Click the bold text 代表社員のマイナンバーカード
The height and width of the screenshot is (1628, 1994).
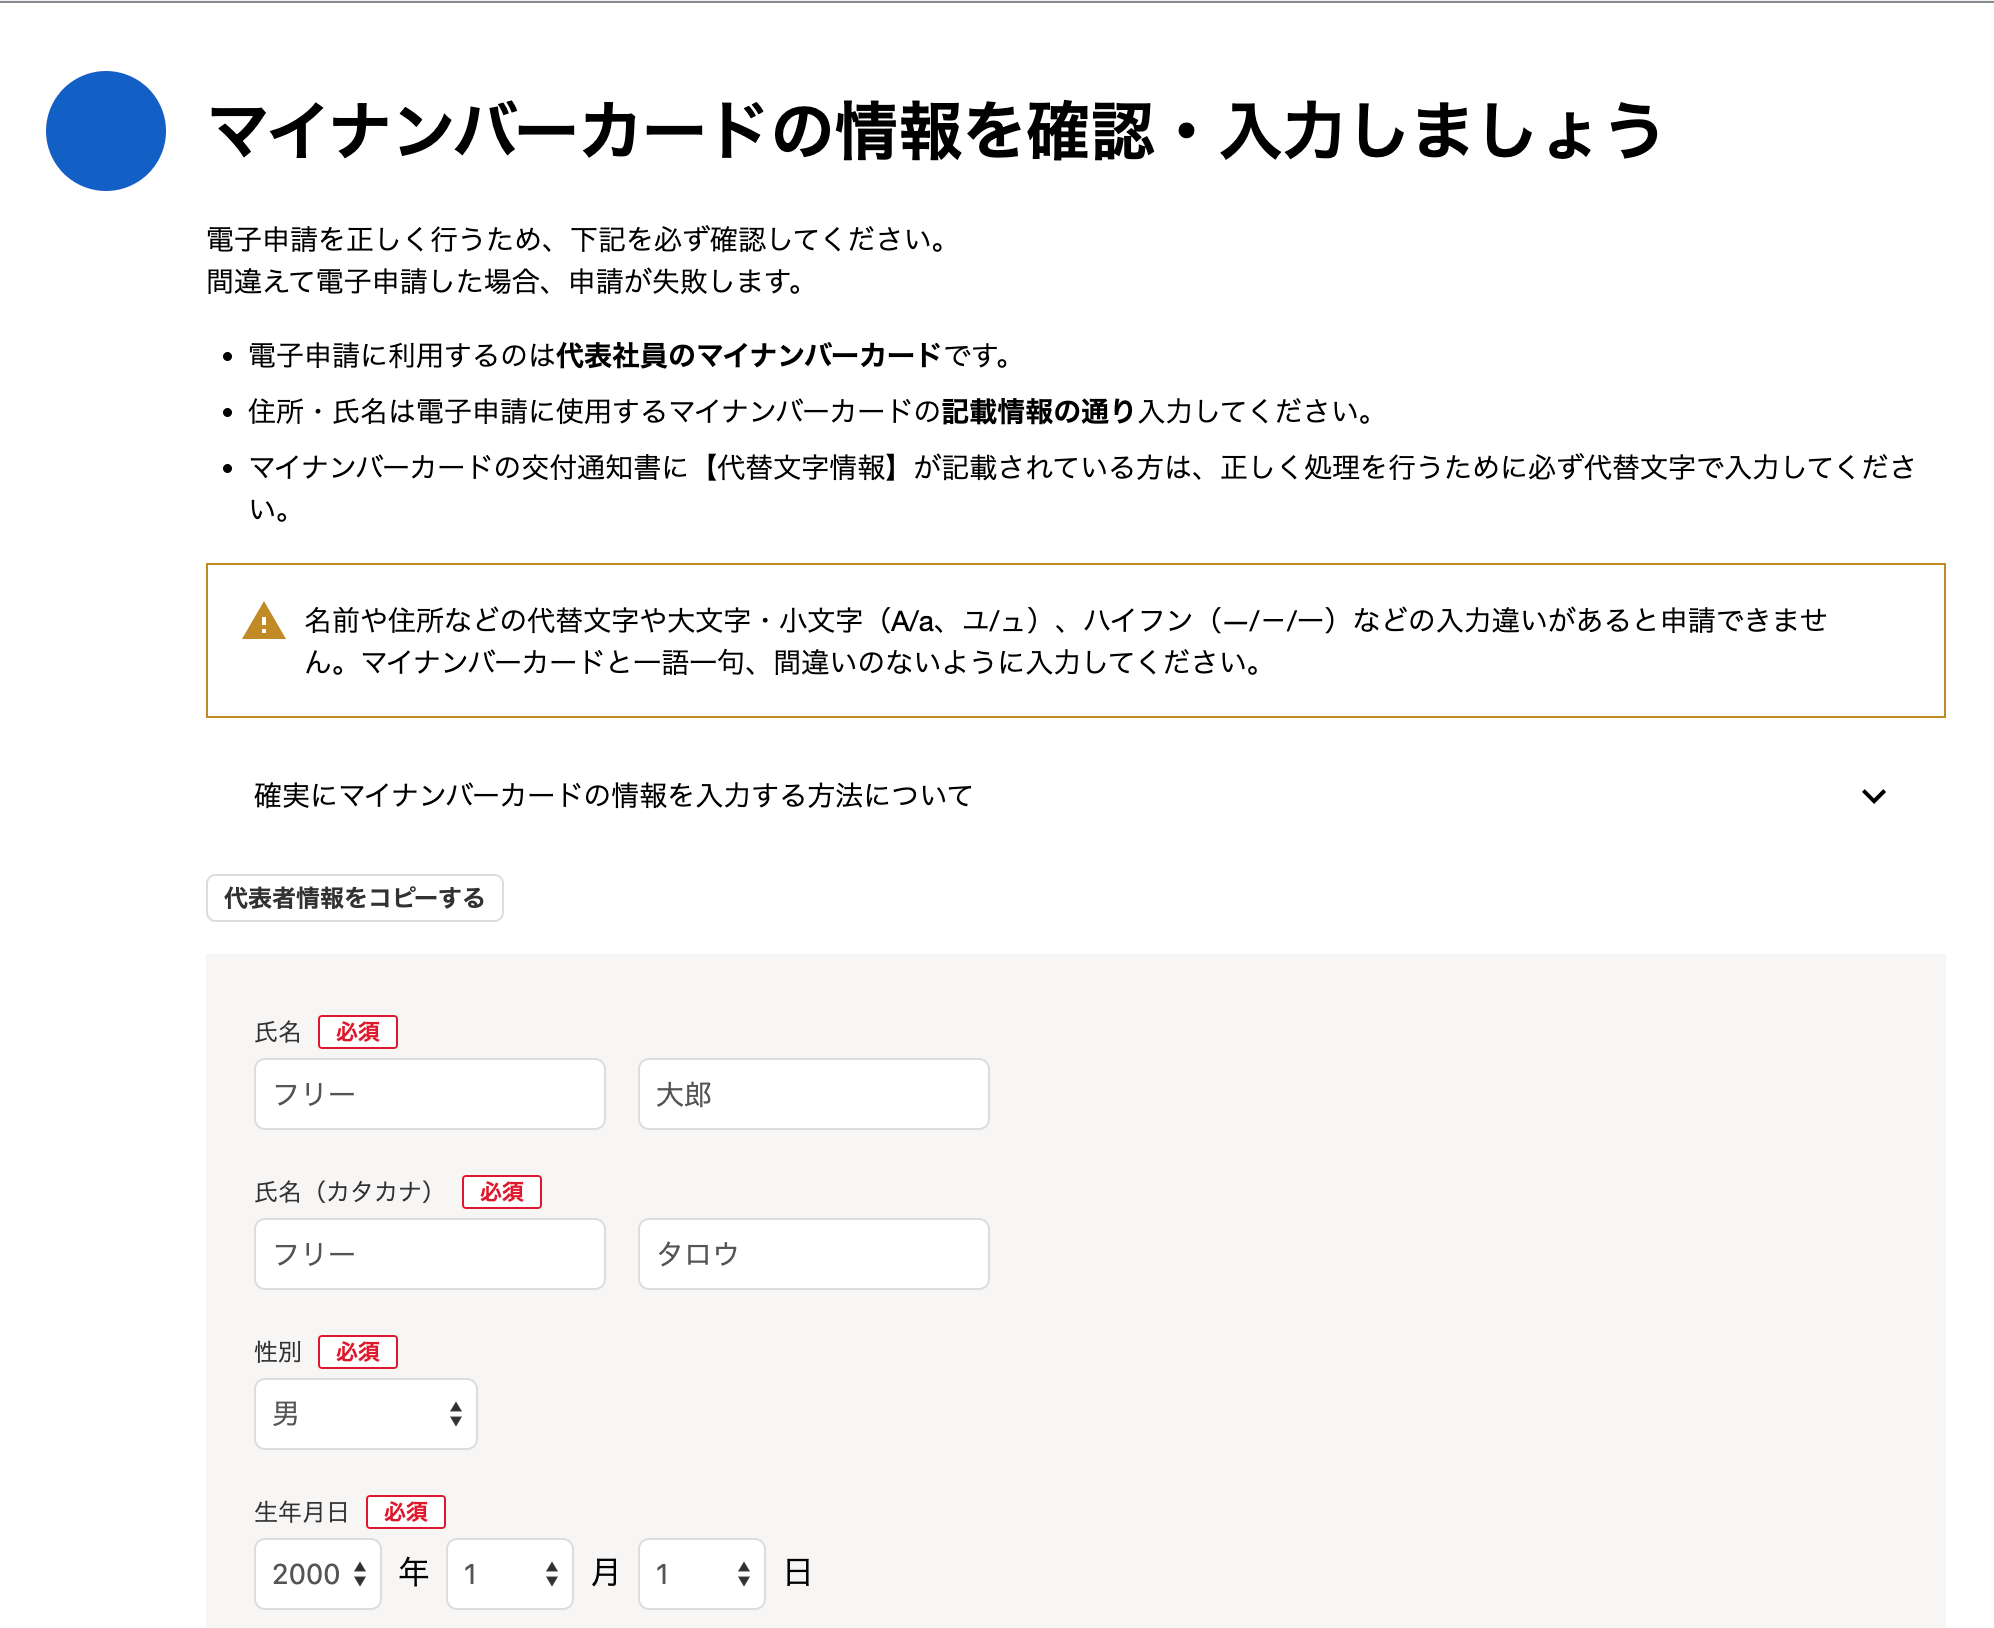(x=749, y=355)
